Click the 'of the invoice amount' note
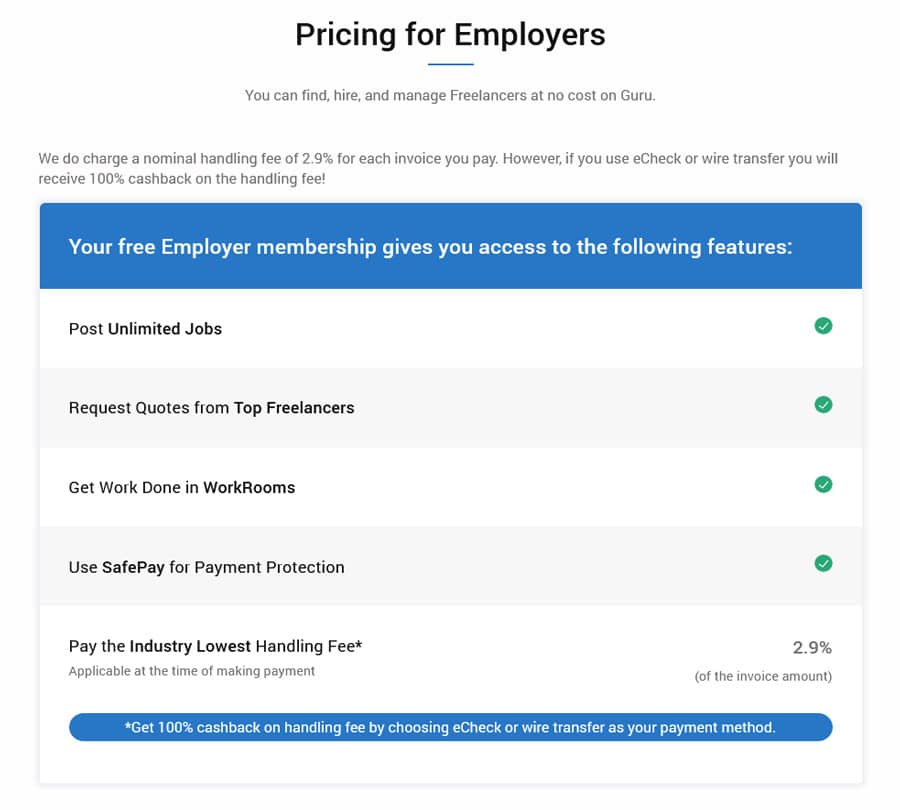 click(763, 676)
